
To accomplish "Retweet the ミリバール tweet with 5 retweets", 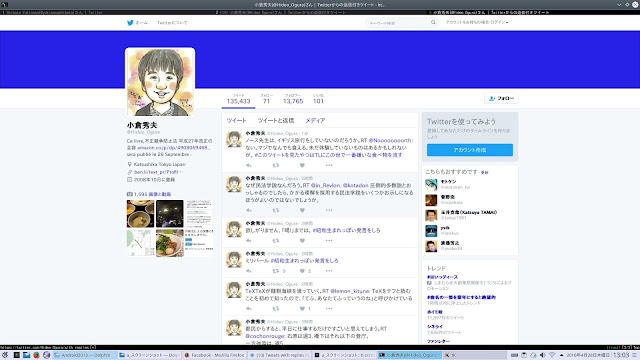I will [276, 271].
